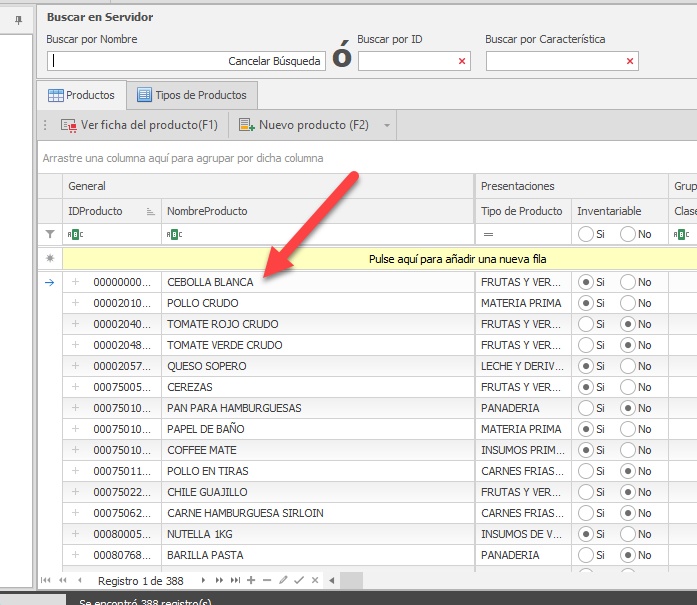Click Nuevo producto (F2) button
The width and height of the screenshot is (697, 605).
click(304, 125)
